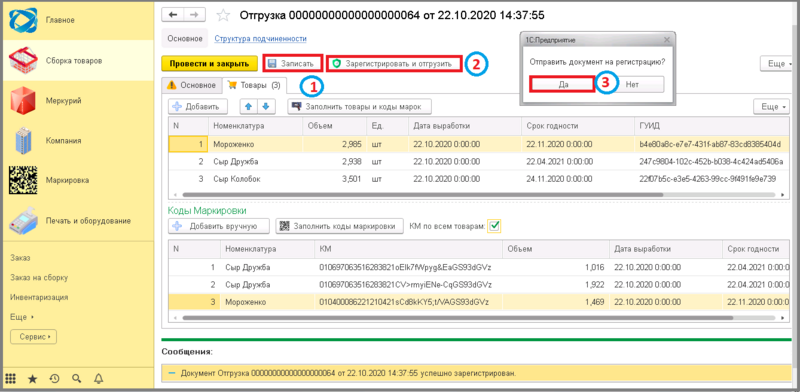
Task: Select expiry cell 24.11.2020 0:00:00
Action: coord(577,178)
